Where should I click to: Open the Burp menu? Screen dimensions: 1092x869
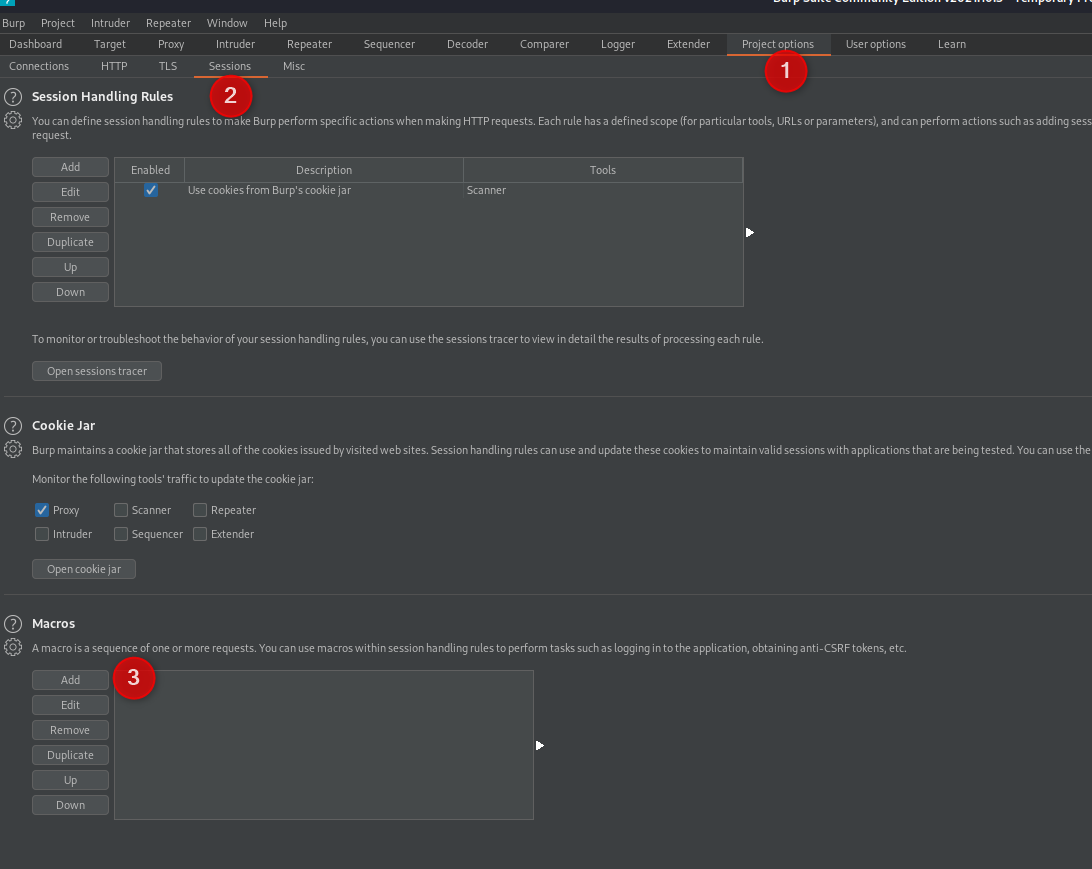(14, 23)
